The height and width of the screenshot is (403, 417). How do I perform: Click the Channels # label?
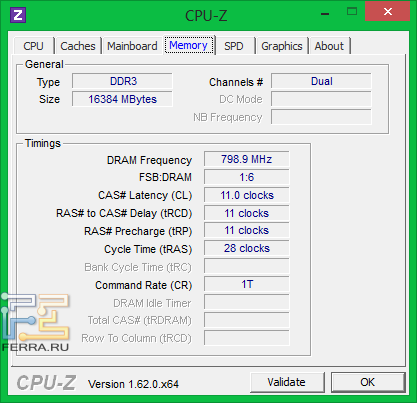pos(236,82)
